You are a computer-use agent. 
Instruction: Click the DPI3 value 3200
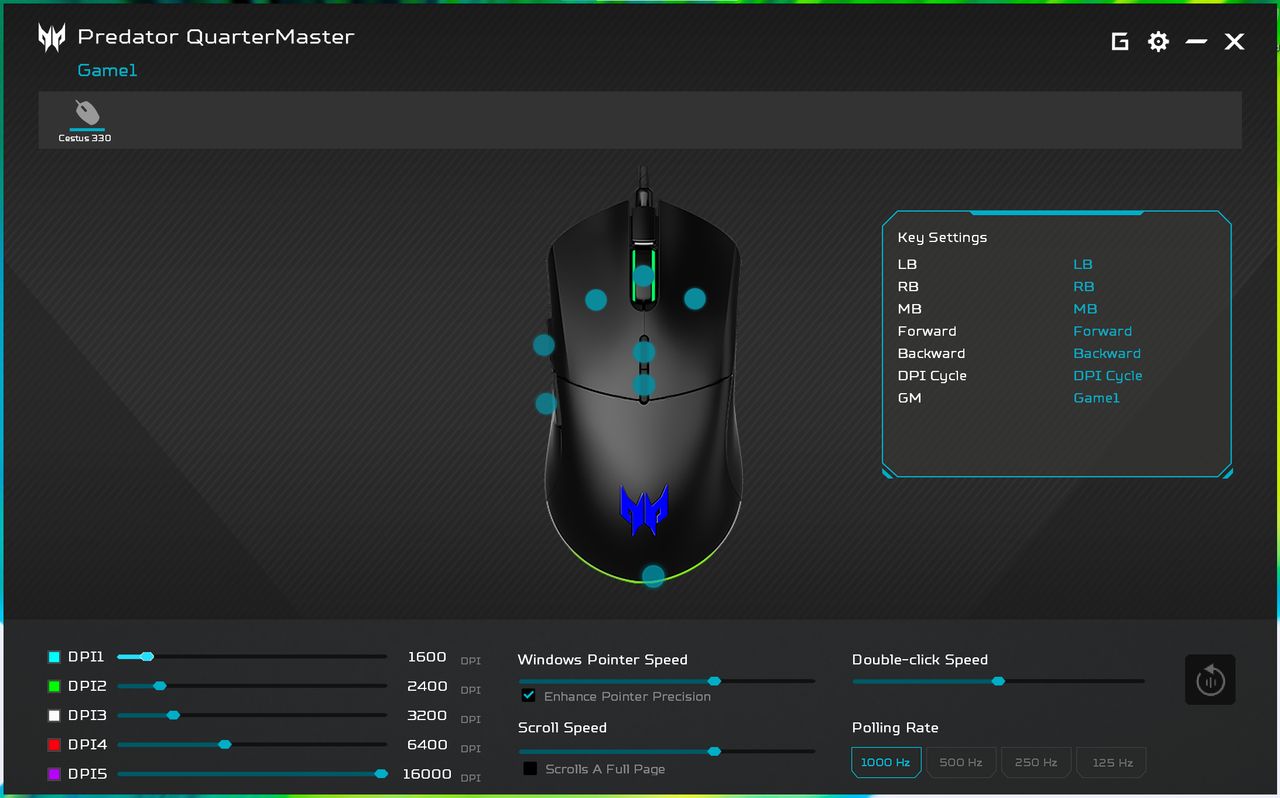pyautogui.click(x=427, y=715)
